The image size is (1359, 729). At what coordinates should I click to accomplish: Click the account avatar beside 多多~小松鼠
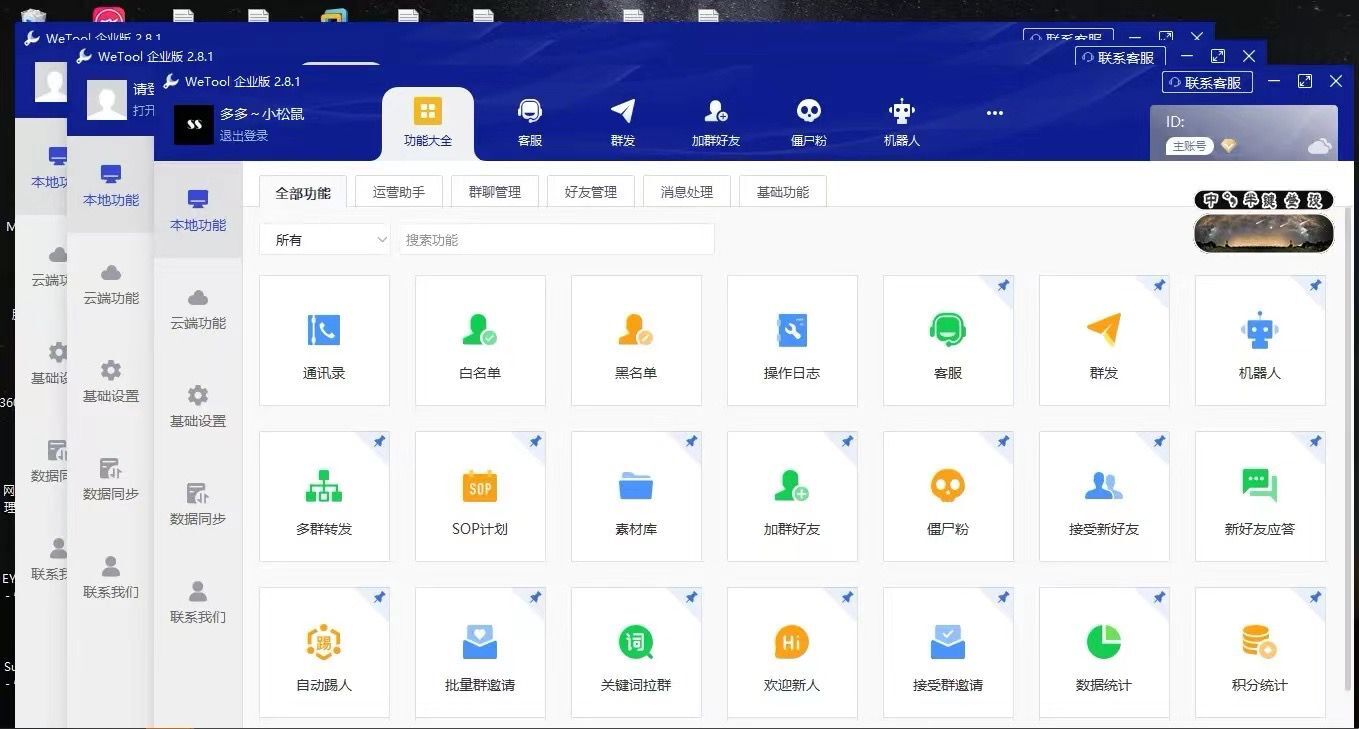coord(194,124)
